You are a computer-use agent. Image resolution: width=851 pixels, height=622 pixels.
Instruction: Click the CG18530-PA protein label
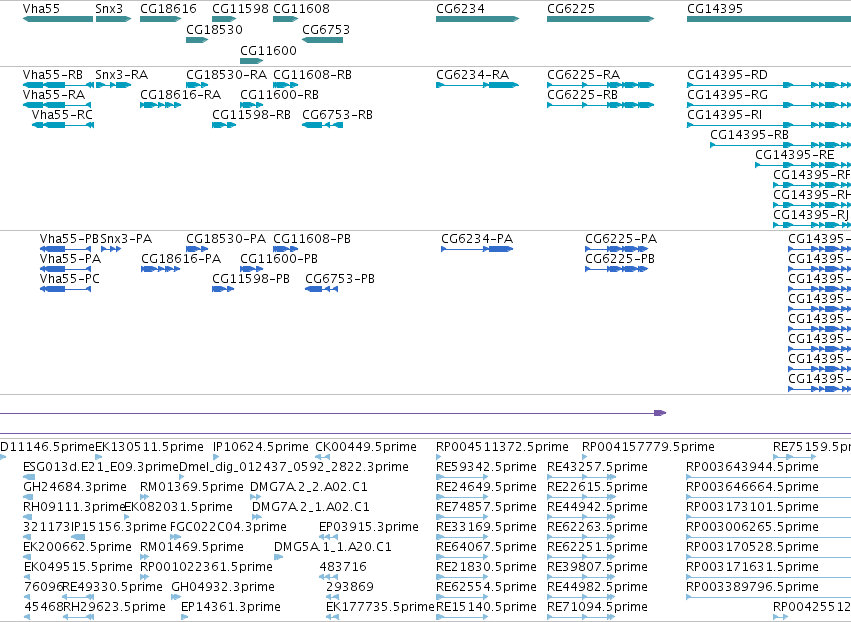[x=226, y=239]
